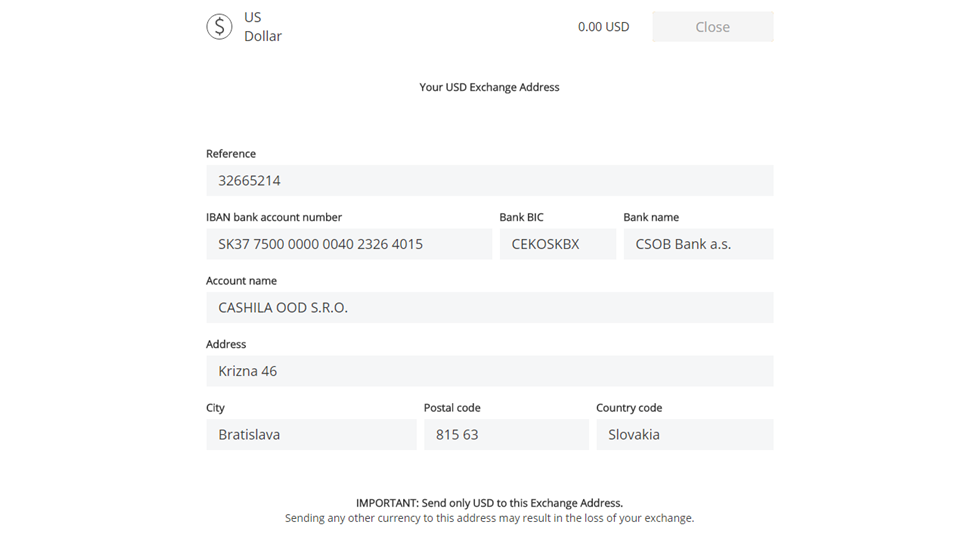The image size is (962, 540).
Task: Select the Account name field CASHILA OOD
Action: point(490,307)
